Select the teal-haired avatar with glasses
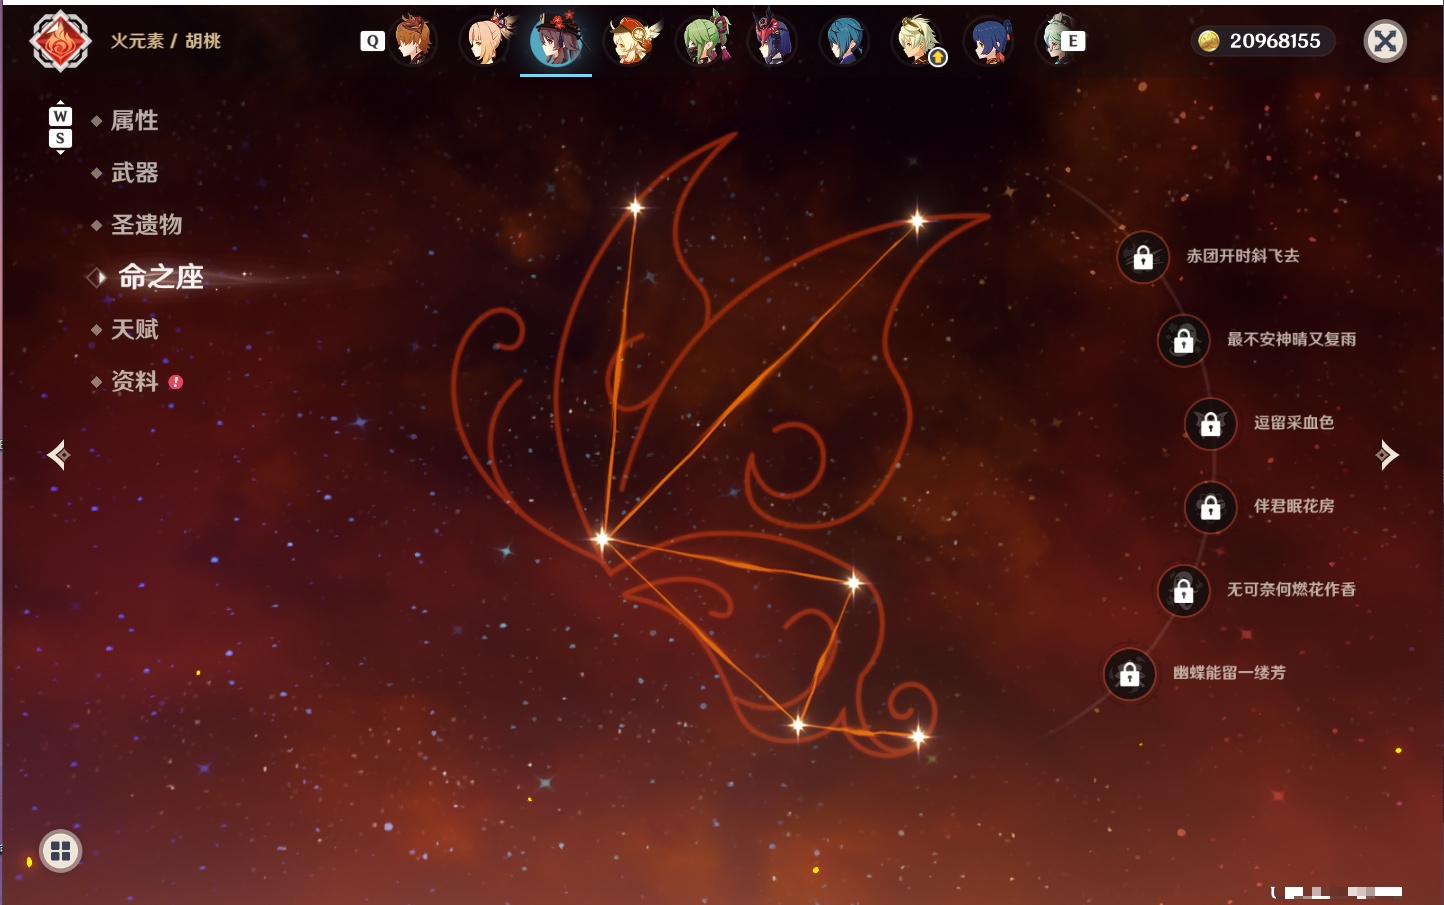 [1053, 41]
